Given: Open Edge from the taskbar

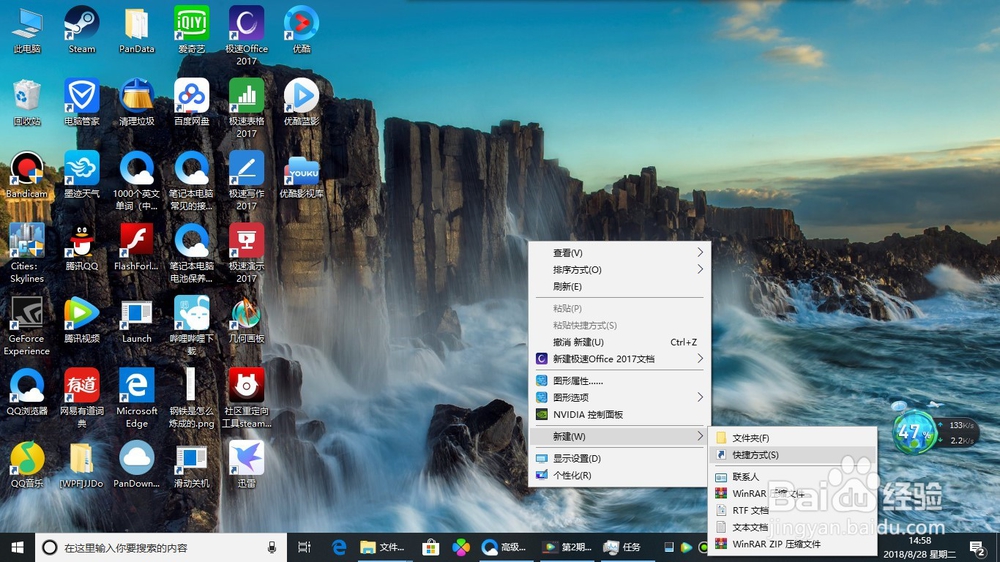Looking at the screenshot, I should coord(339,547).
